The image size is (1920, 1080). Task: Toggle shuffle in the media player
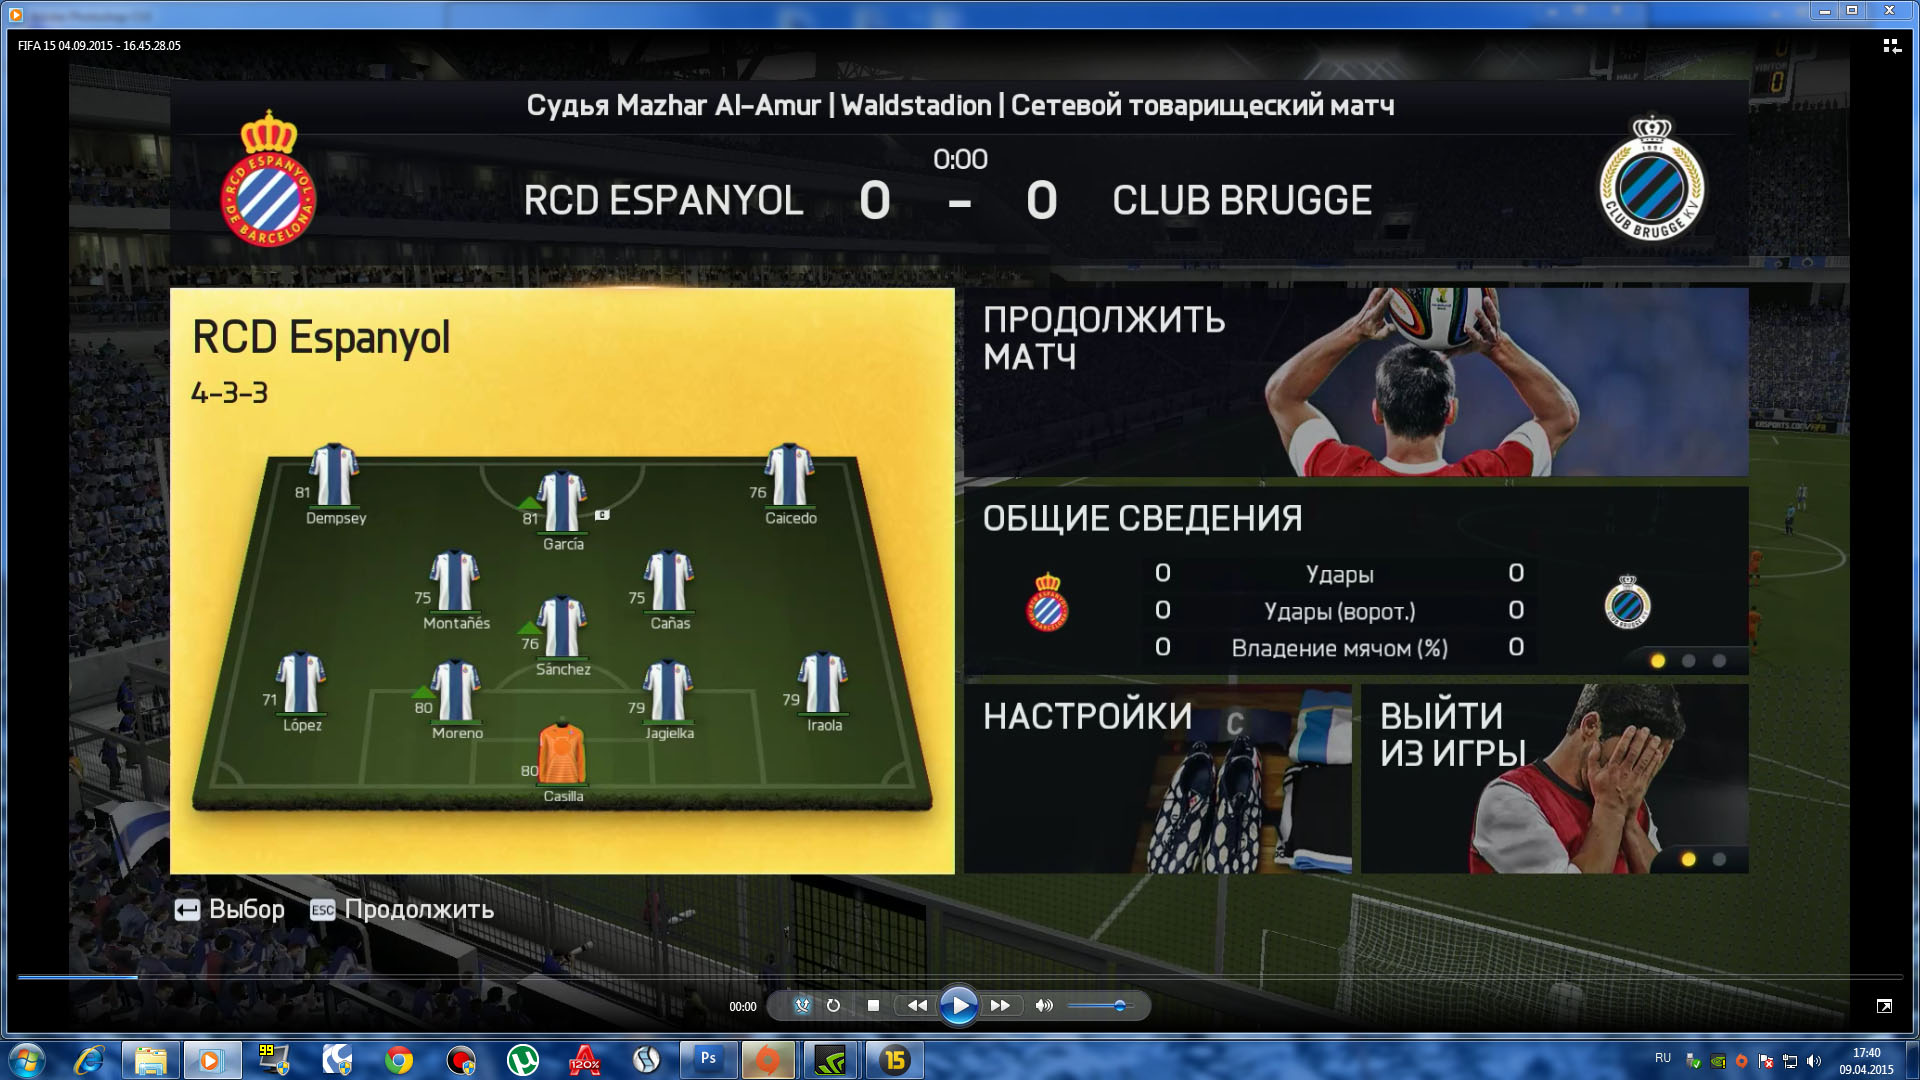[802, 1006]
